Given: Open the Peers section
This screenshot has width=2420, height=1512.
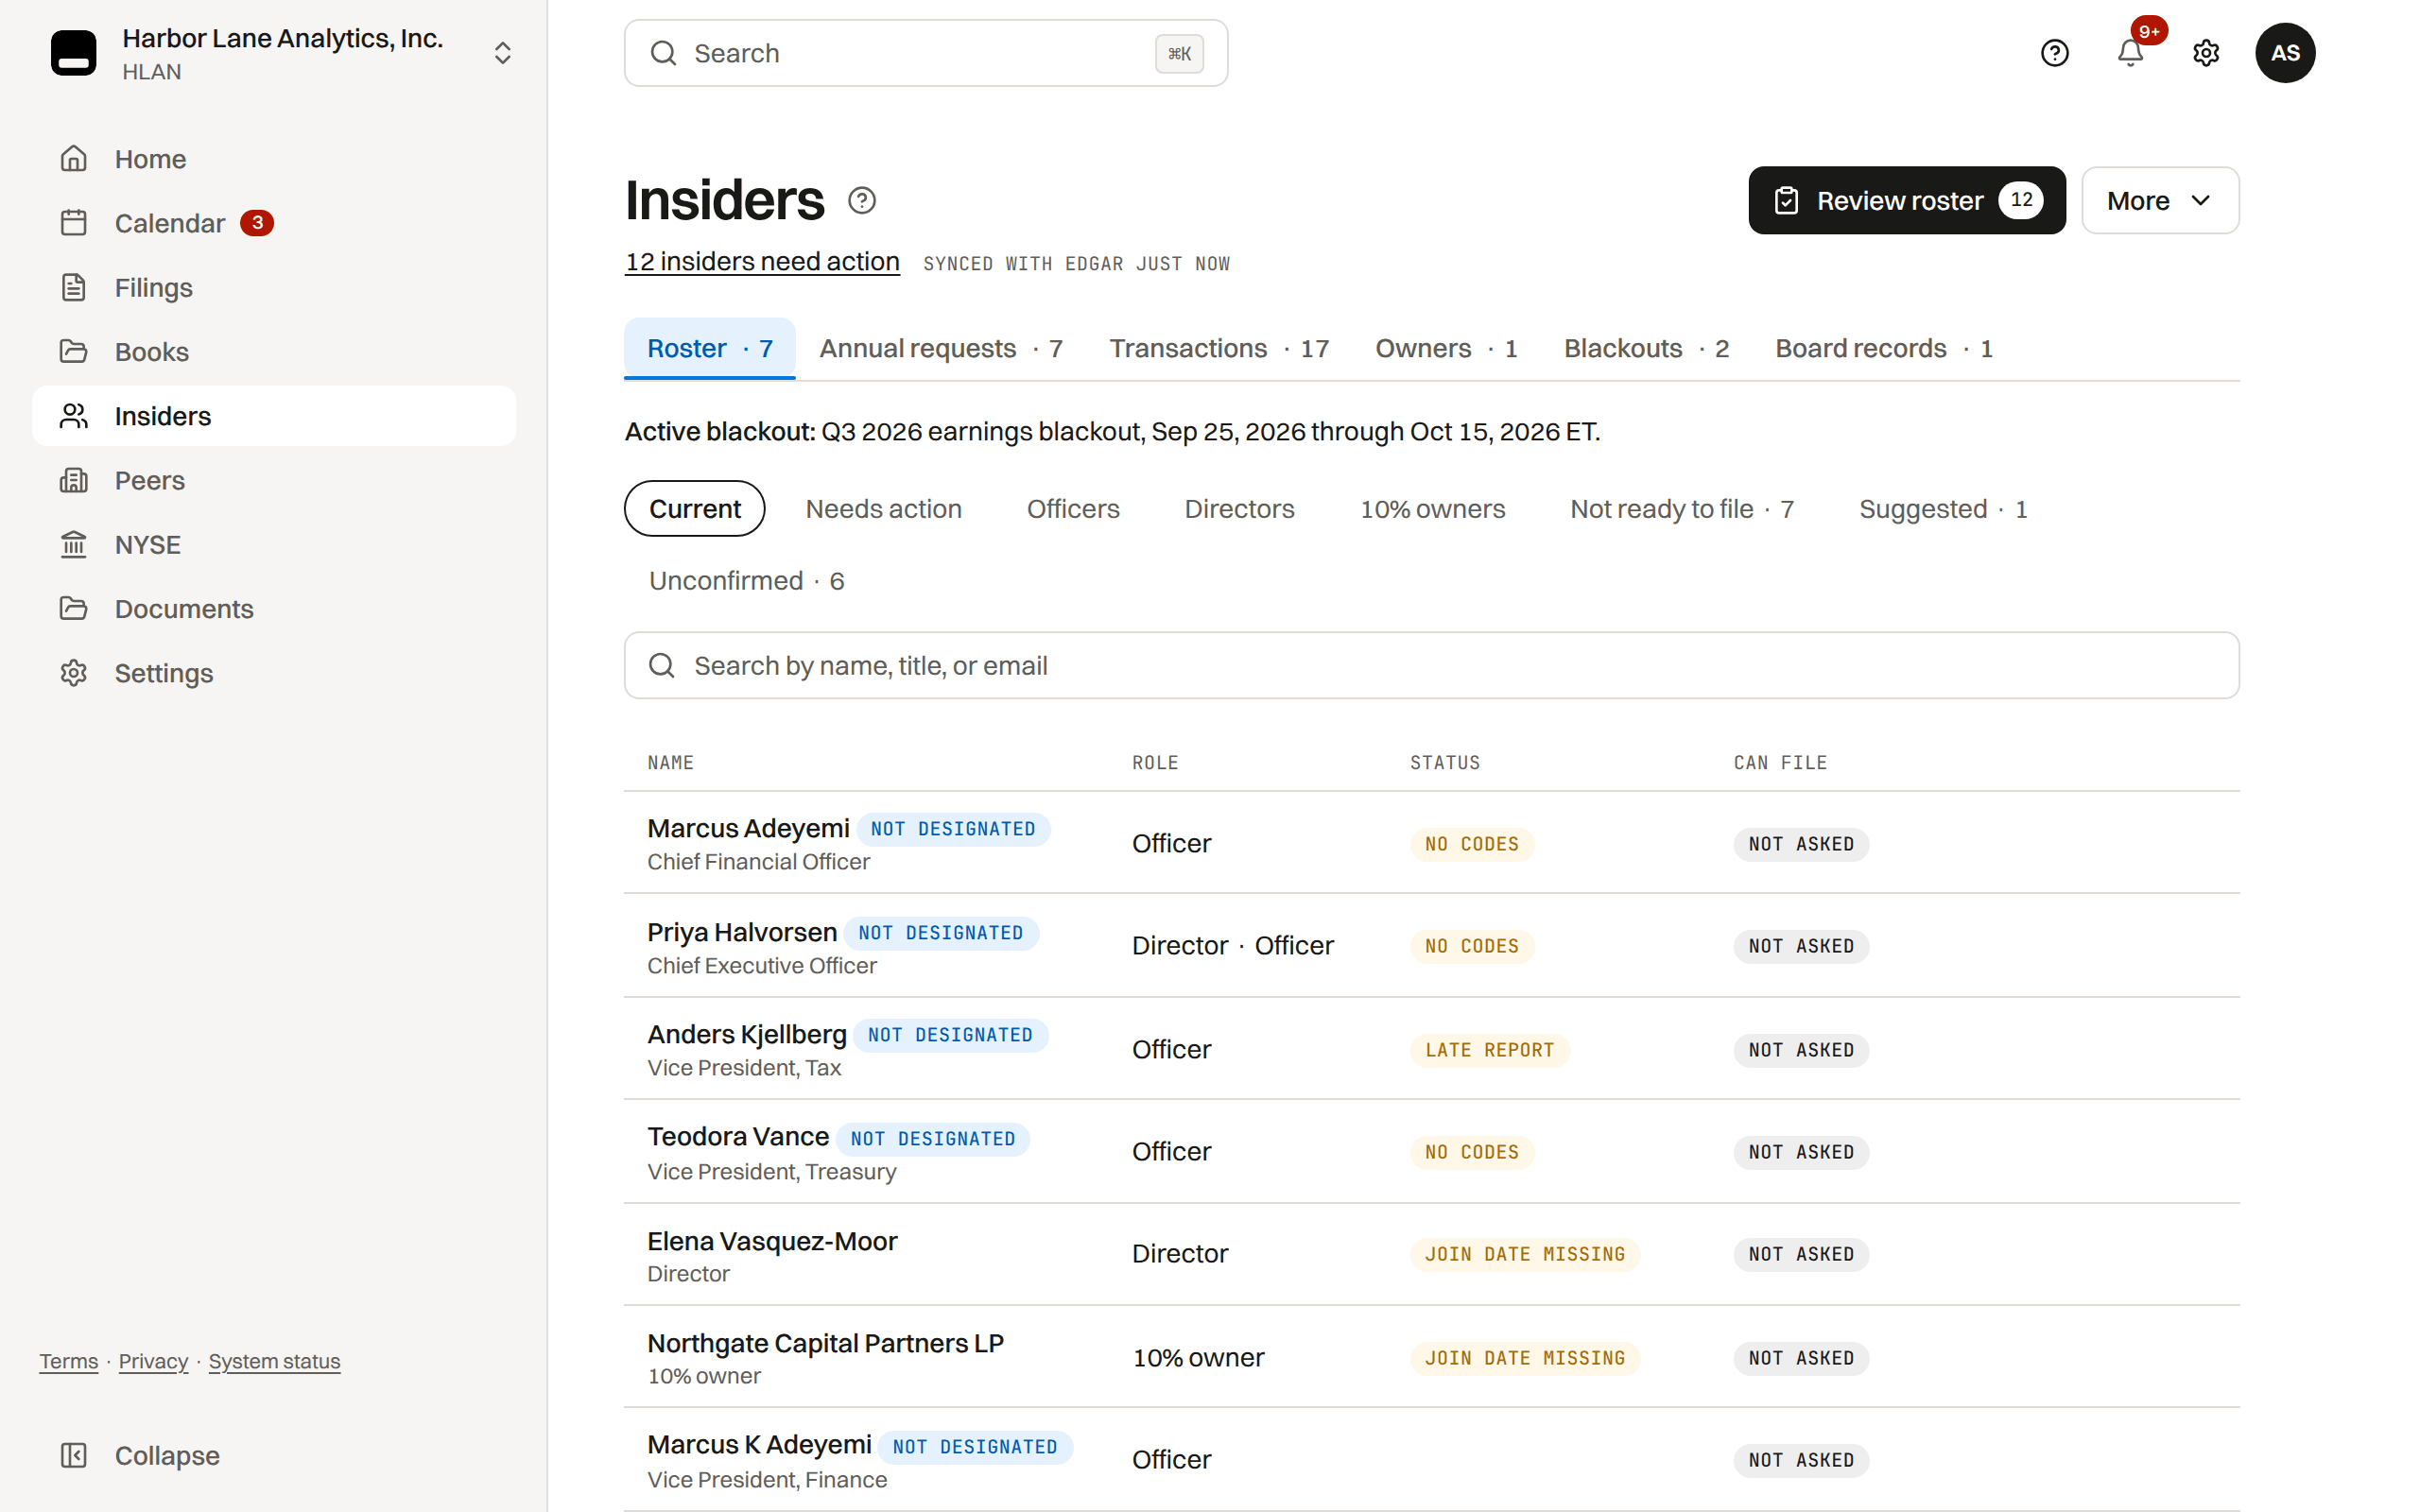Looking at the screenshot, I should 273,480.
